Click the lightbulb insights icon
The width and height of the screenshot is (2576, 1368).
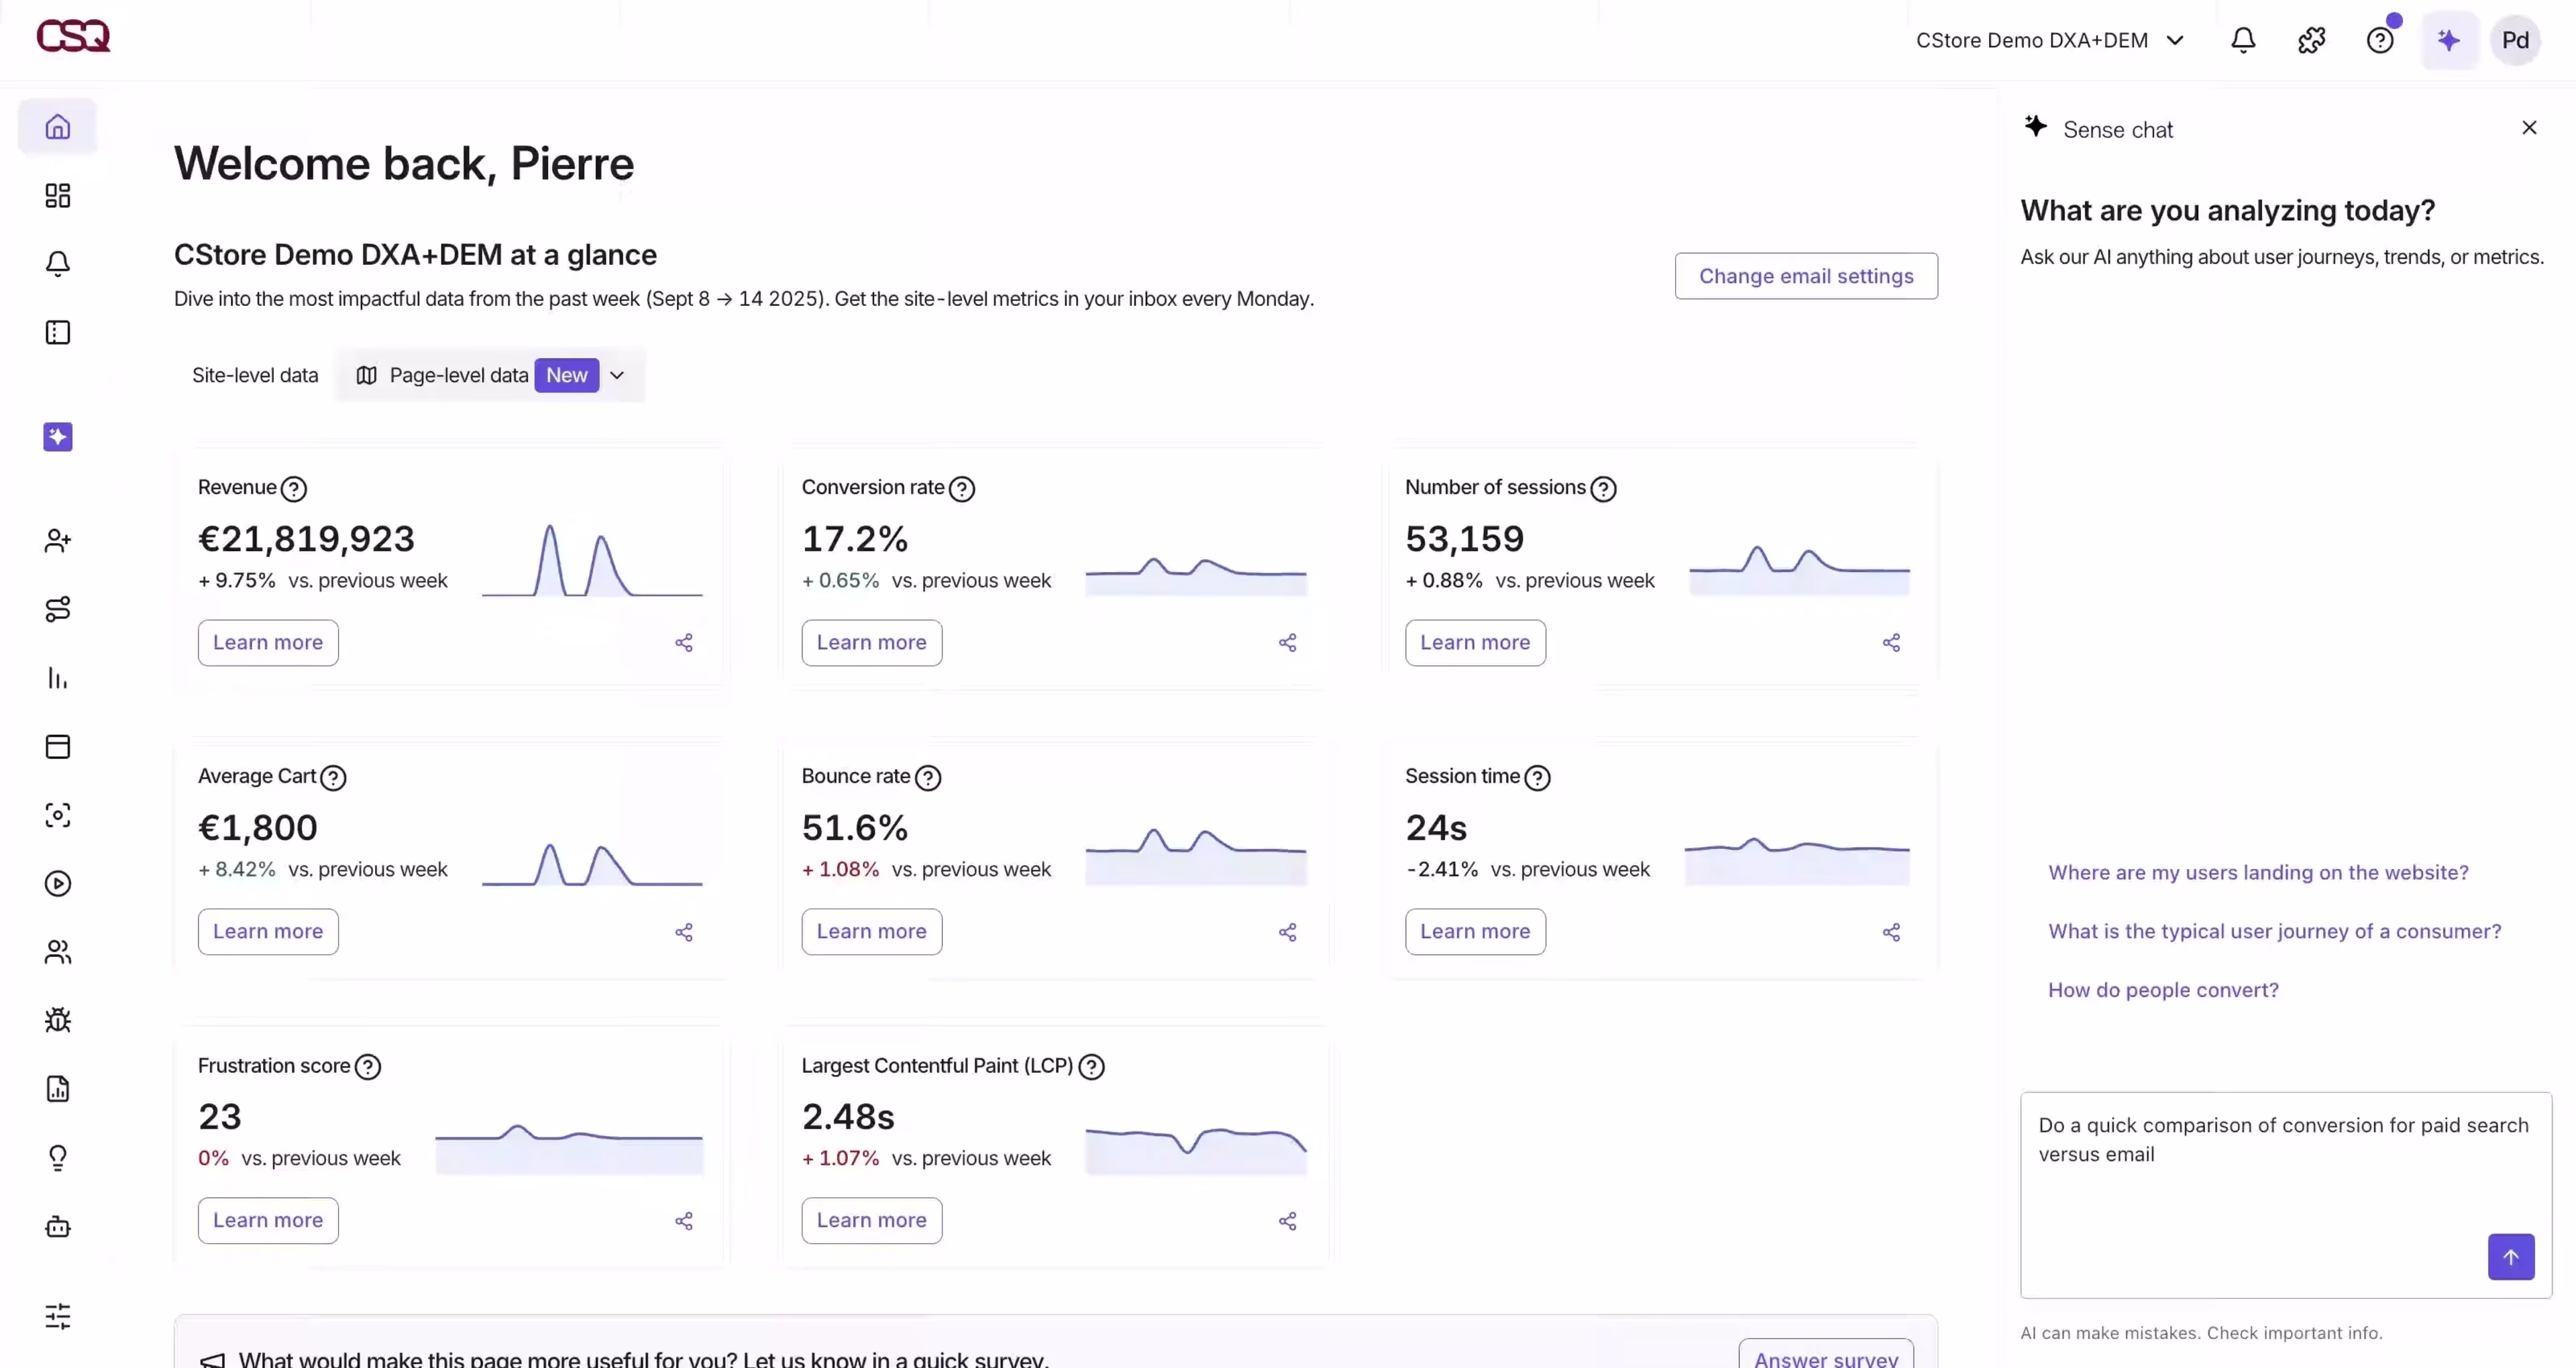(57, 1157)
